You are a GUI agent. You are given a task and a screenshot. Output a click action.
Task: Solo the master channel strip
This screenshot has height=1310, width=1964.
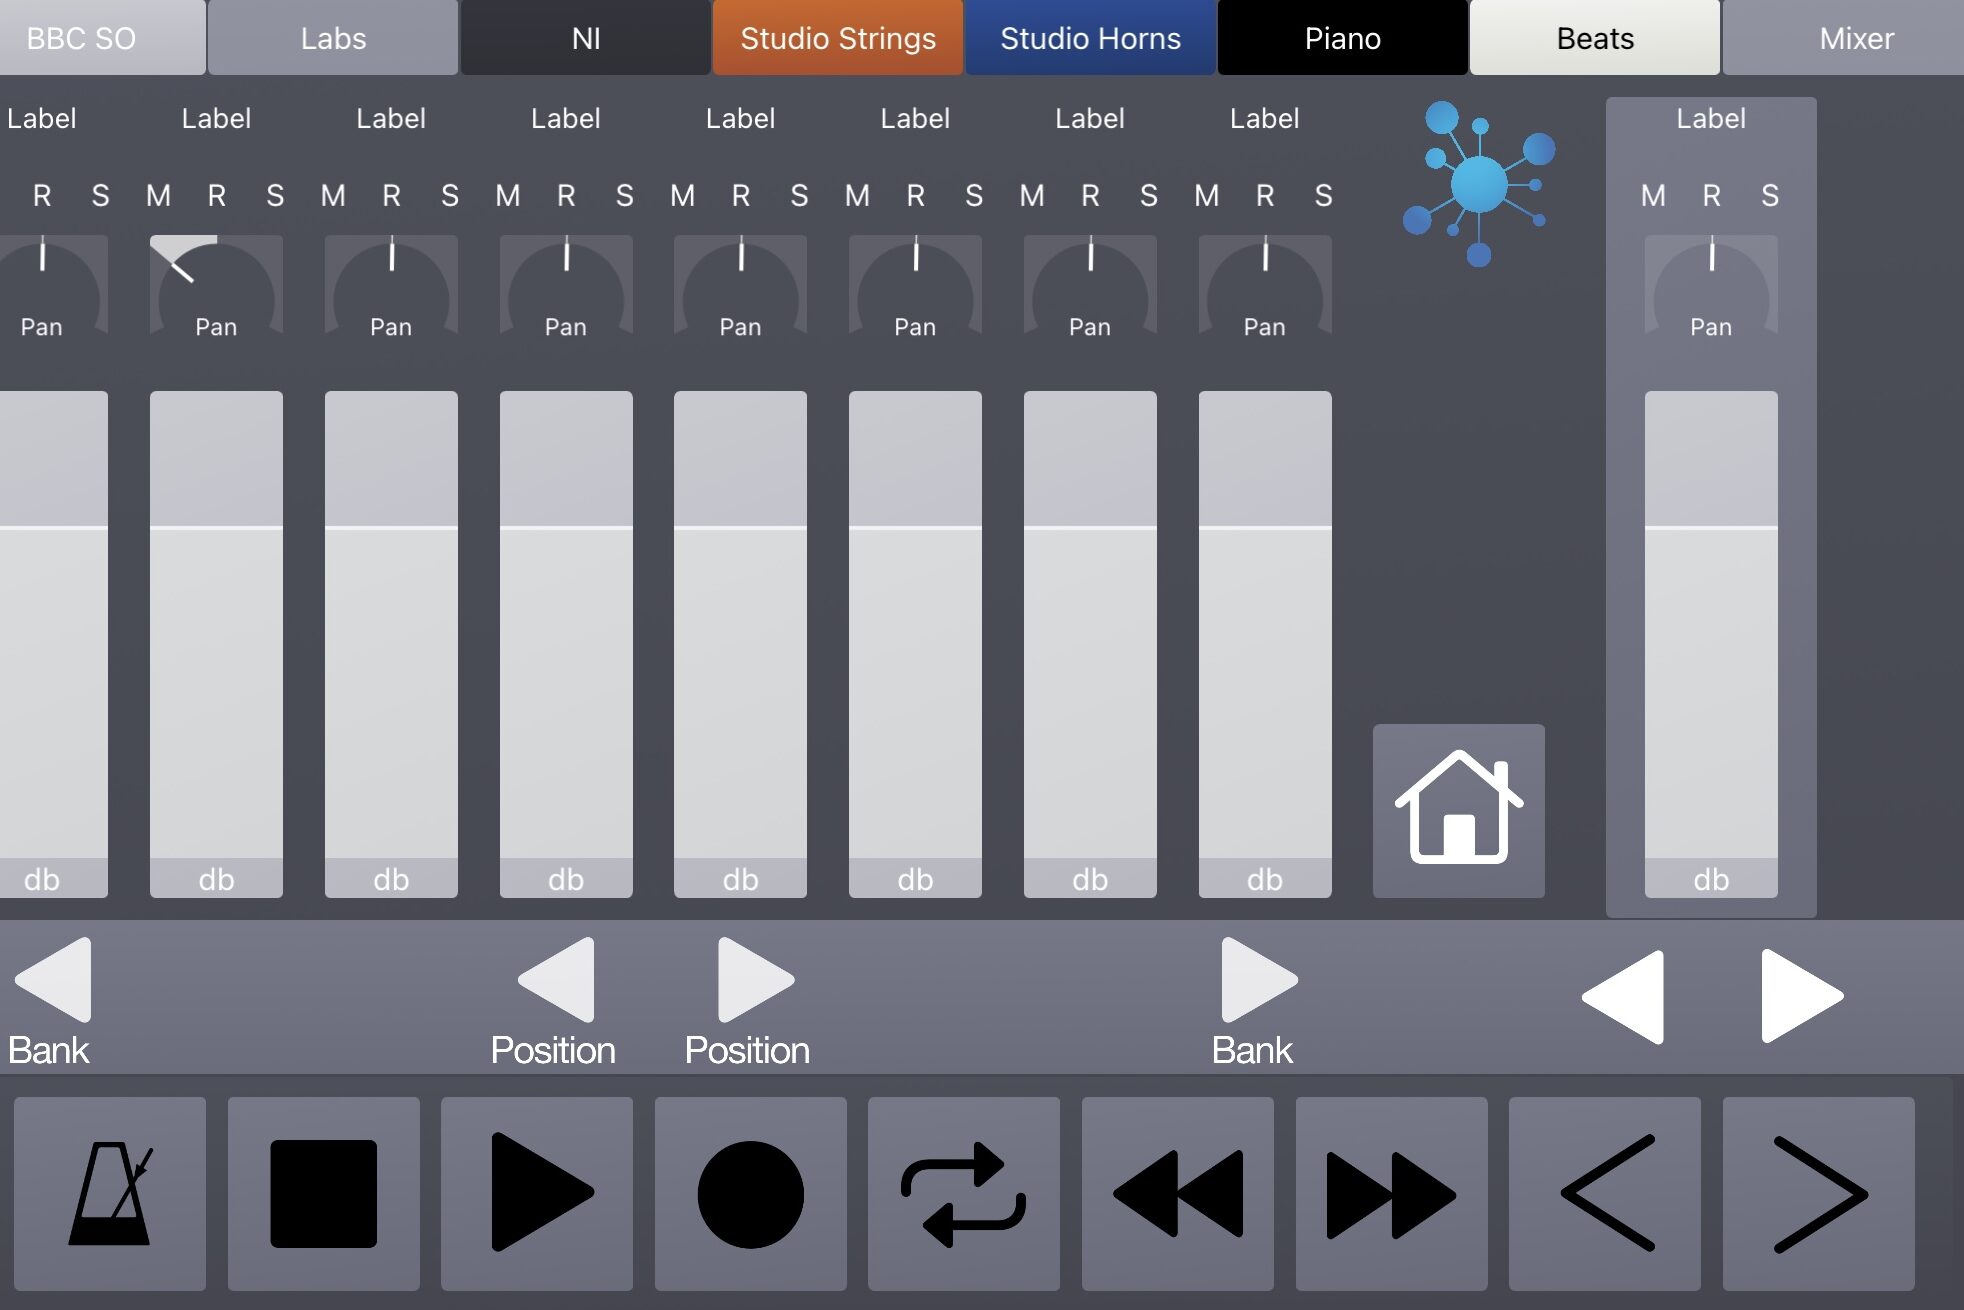click(1769, 195)
